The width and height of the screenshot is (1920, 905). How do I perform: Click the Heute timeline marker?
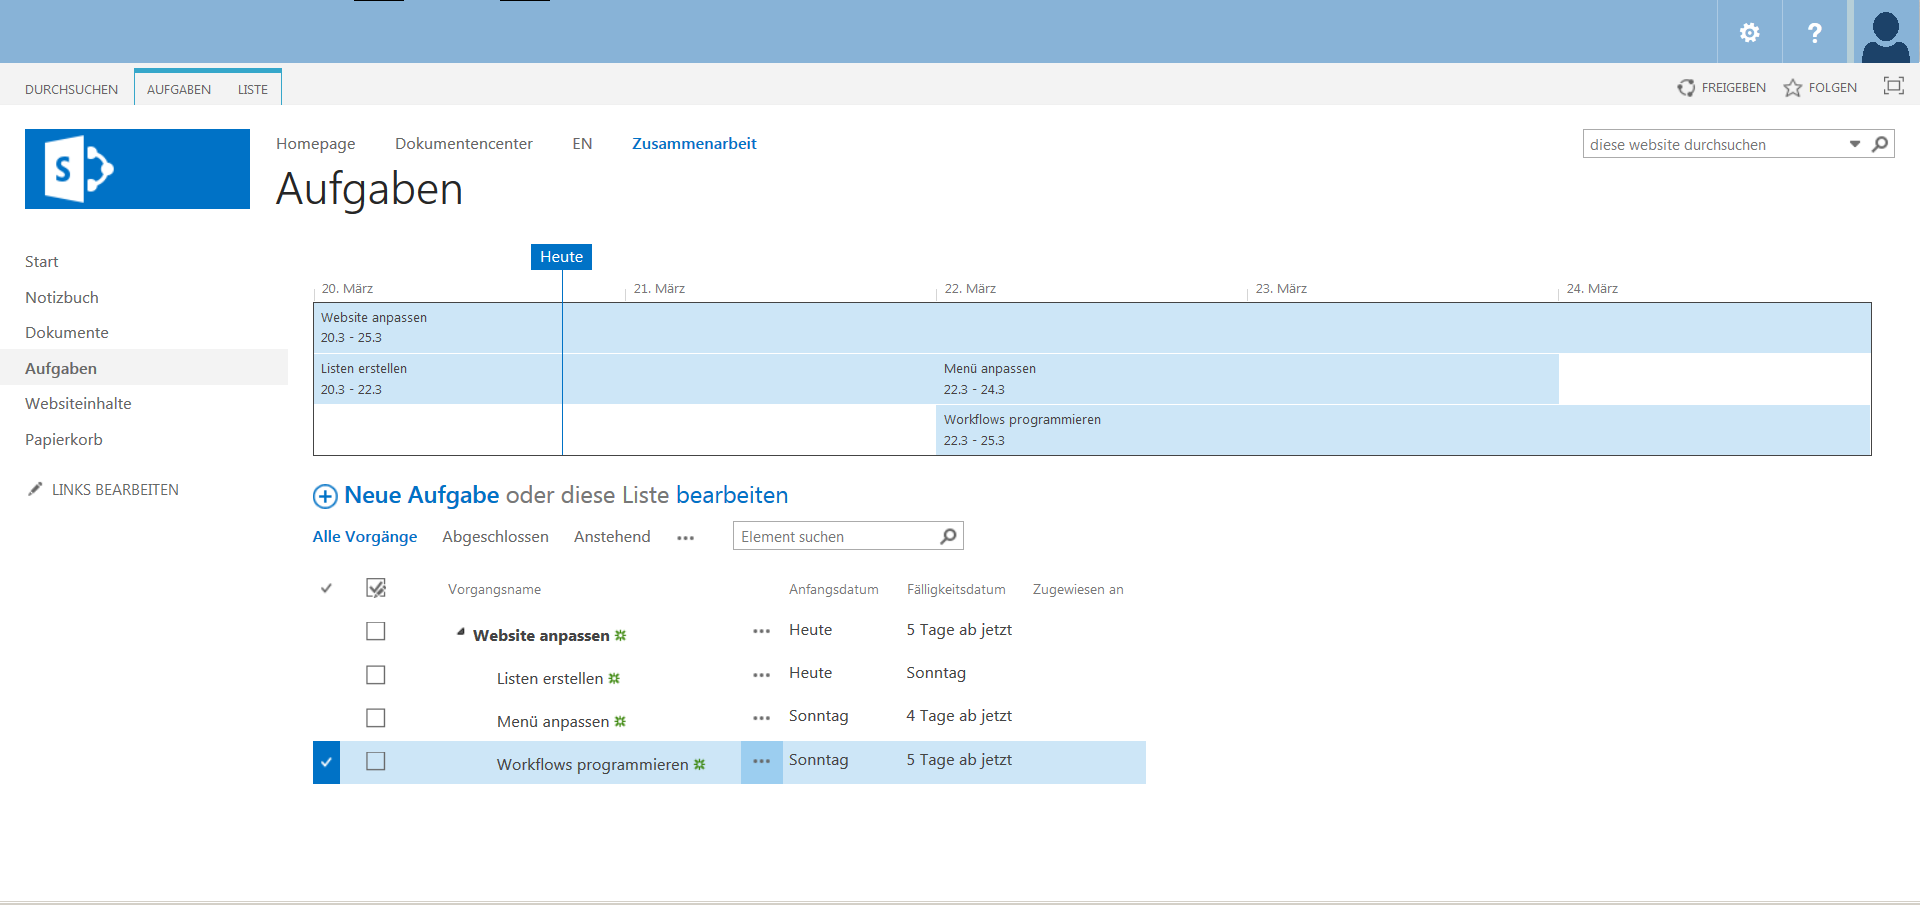[561, 257]
